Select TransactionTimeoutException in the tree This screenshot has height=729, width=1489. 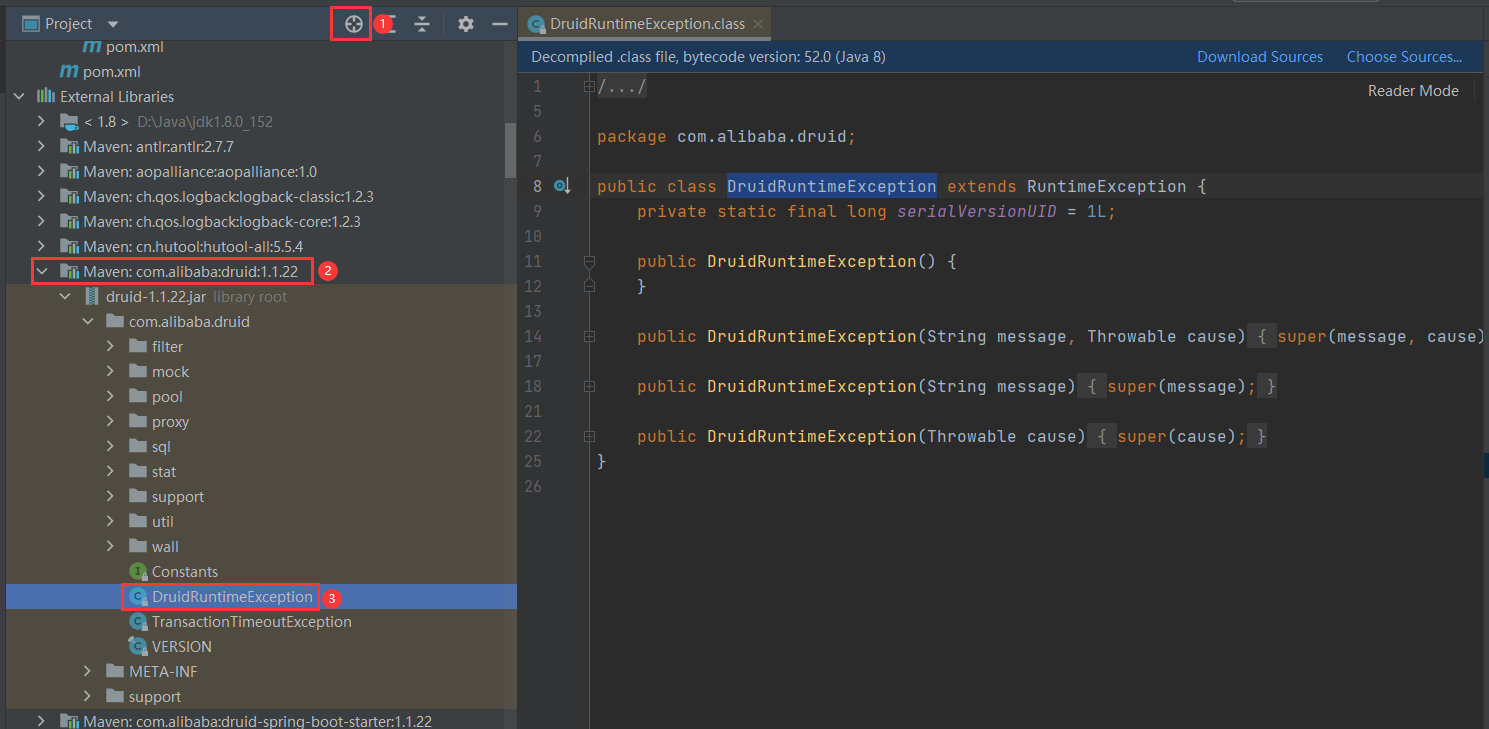252,622
